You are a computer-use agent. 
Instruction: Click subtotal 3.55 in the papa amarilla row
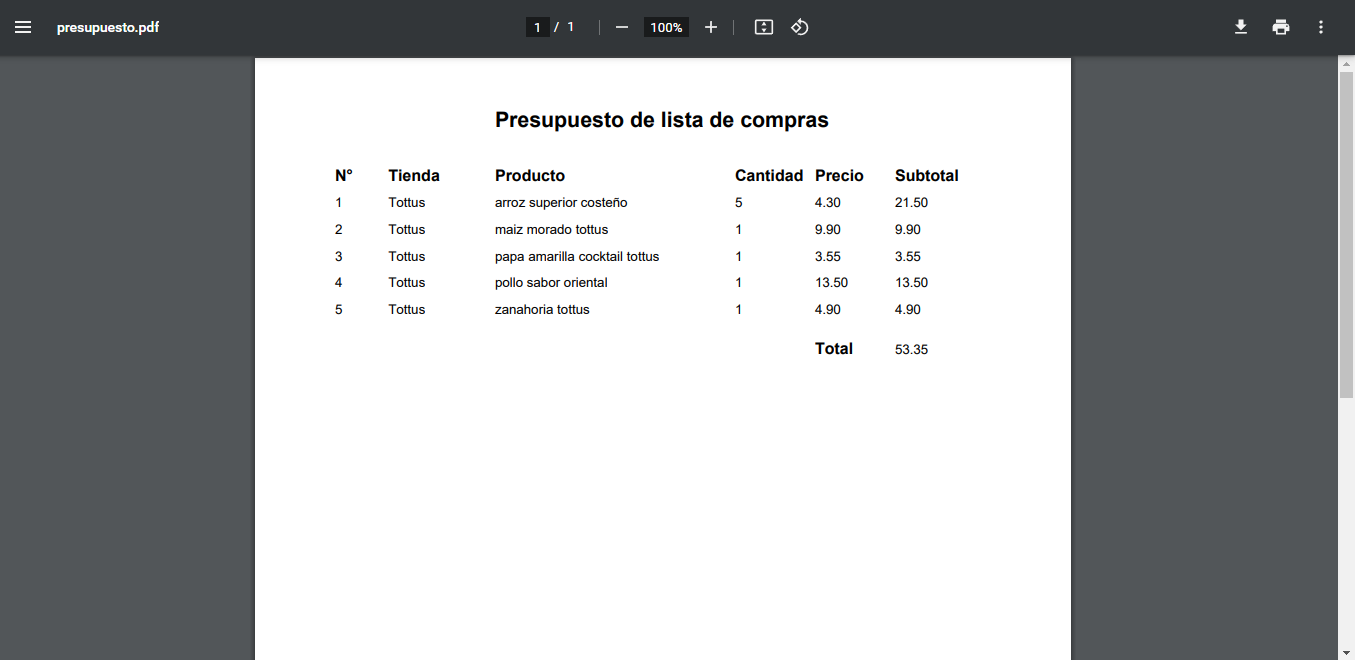[908, 256]
